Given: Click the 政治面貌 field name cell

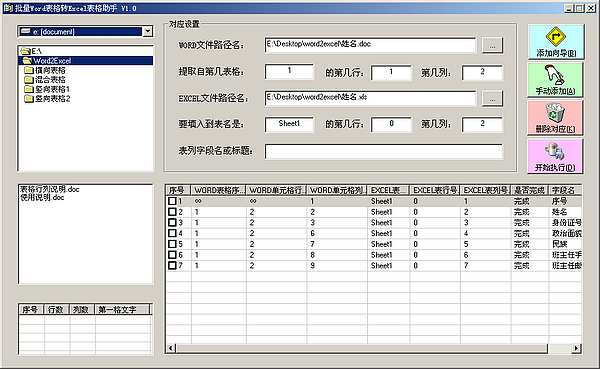Looking at the screenshot, I should click(566, 233).
